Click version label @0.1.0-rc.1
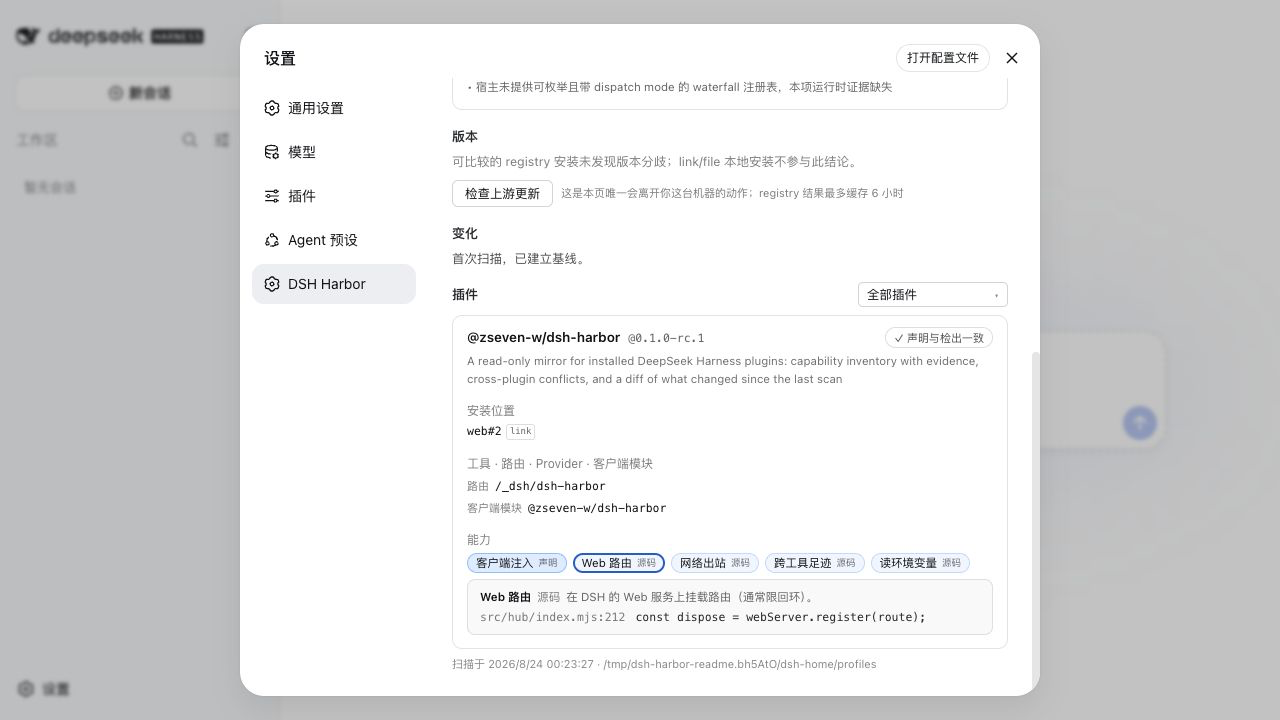This screenshot has width=1280, height=720. click(x=666, y=338)
